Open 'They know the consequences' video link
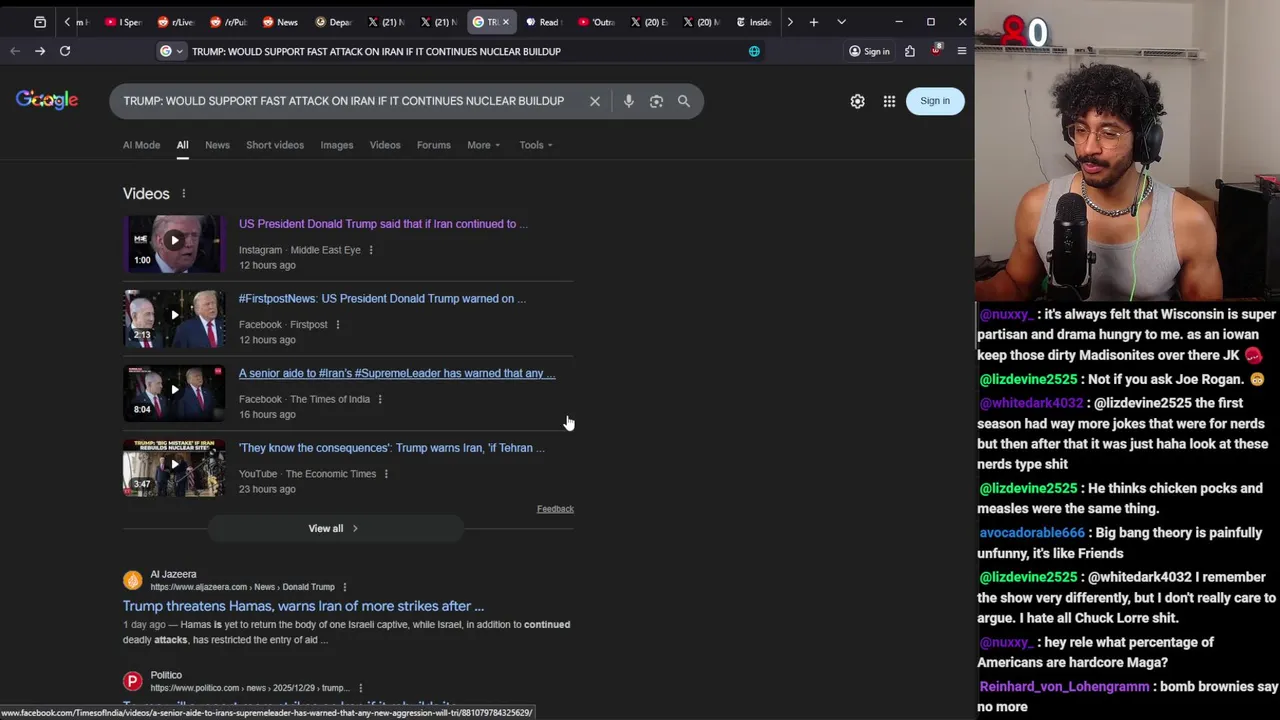Viewport: 1280px width, 720px height. tap(392, 448)
